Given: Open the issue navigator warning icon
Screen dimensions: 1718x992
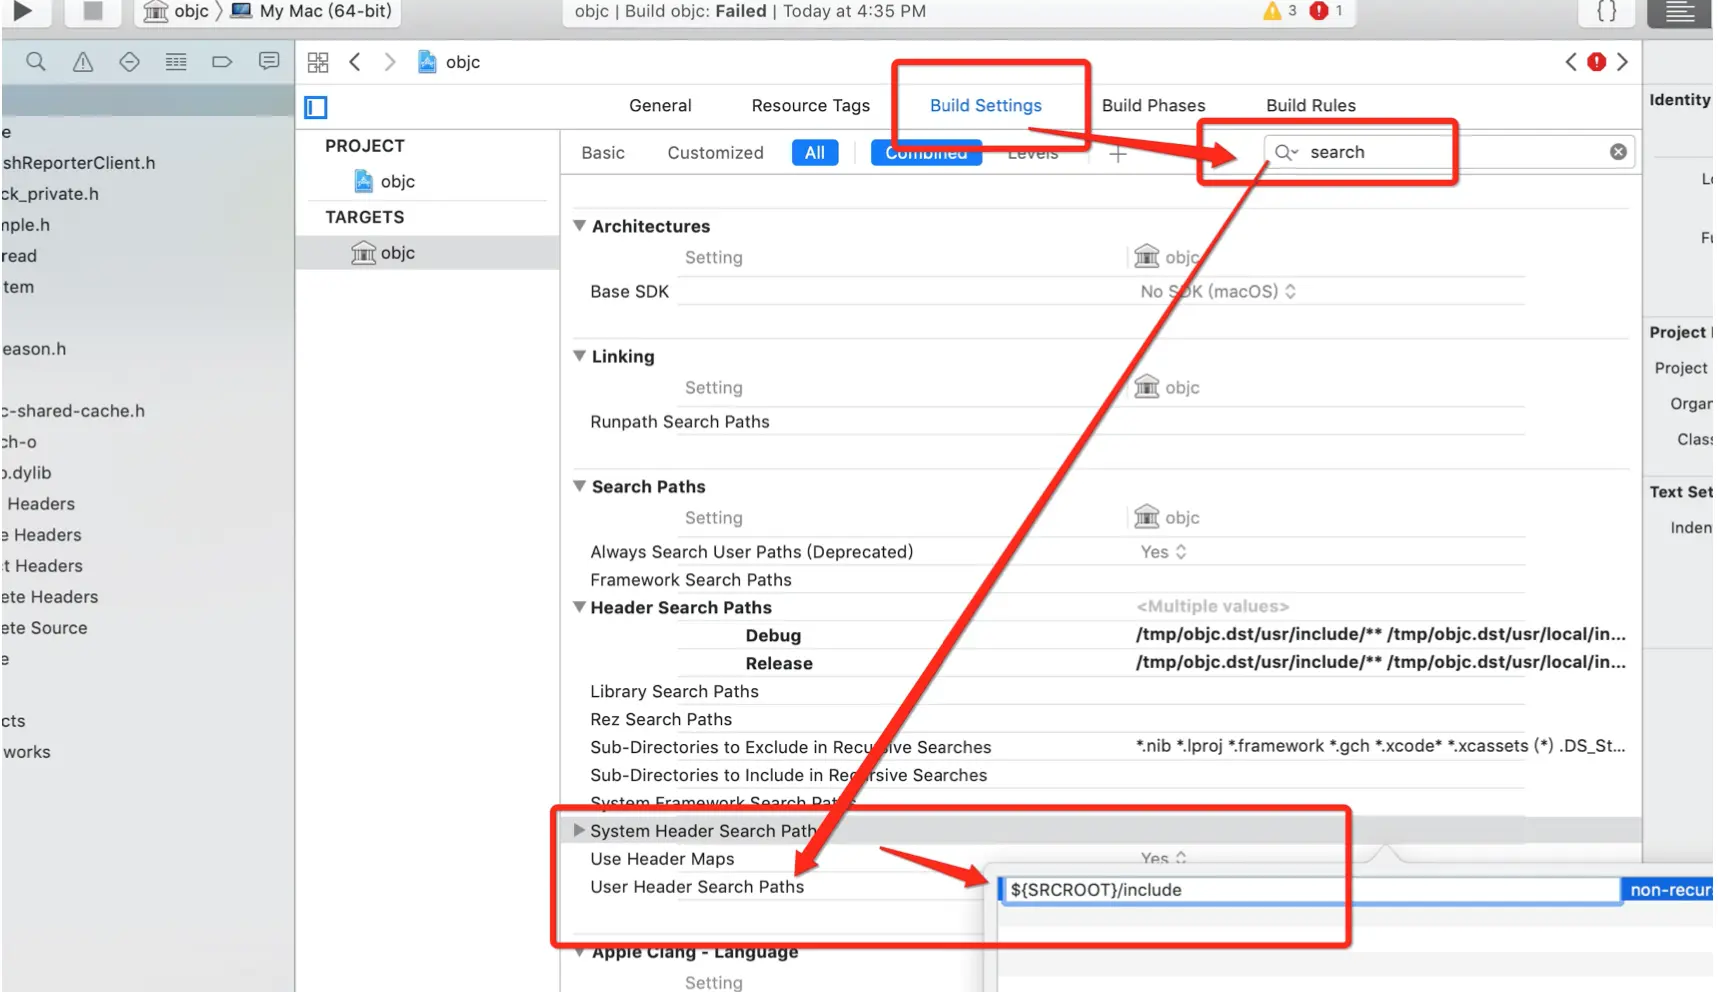Looking at the screenshot, I should click(83, 62).
